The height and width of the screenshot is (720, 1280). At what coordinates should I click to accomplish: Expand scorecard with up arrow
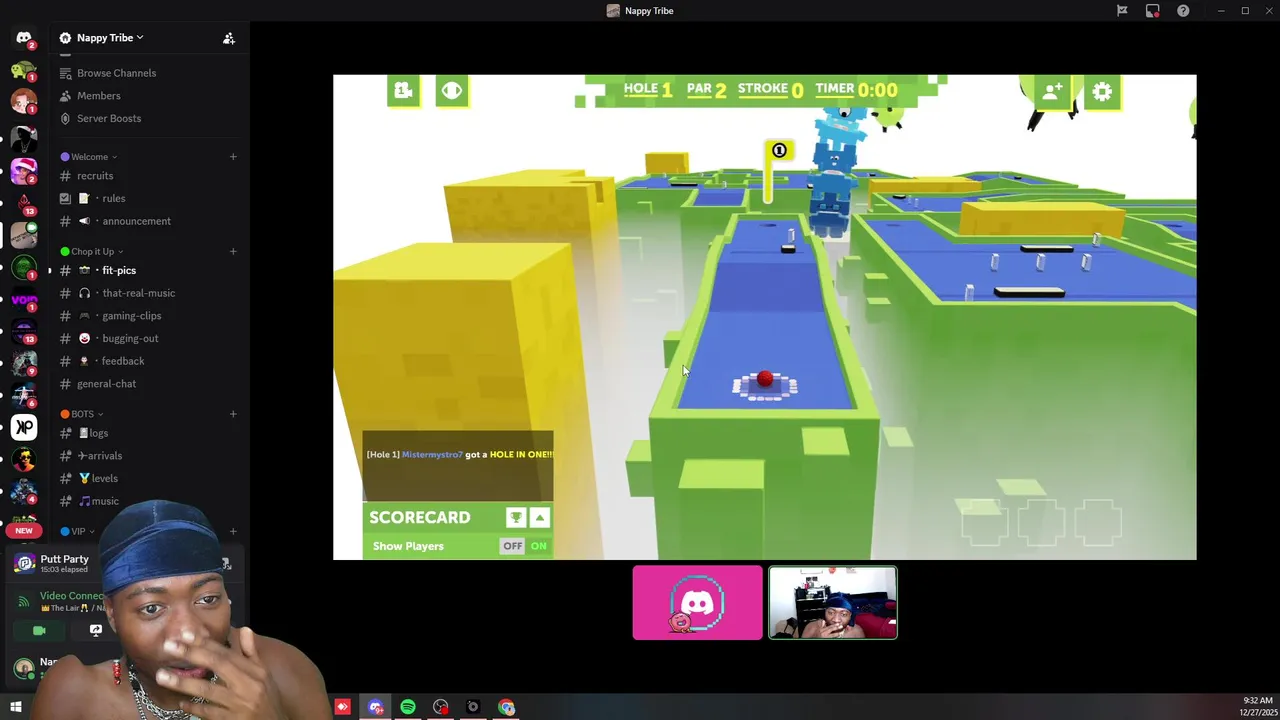point(539,517)
